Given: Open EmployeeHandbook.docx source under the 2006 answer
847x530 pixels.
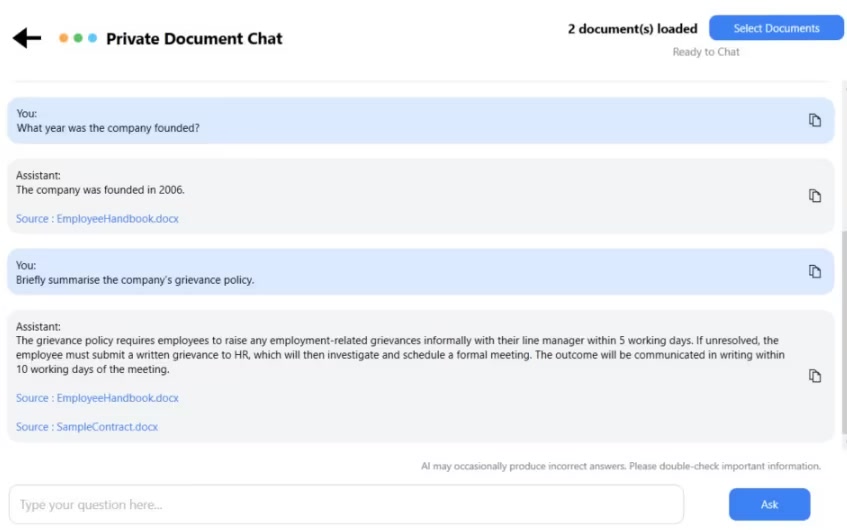Looking at the screenshot, I should pyautogui.click(x=97, y=218).
